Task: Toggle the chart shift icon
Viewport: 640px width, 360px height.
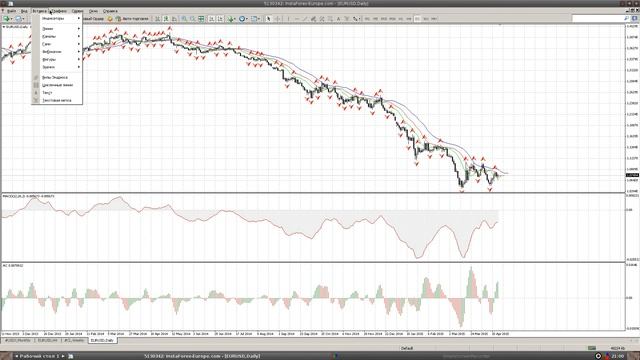Action: 220,18
